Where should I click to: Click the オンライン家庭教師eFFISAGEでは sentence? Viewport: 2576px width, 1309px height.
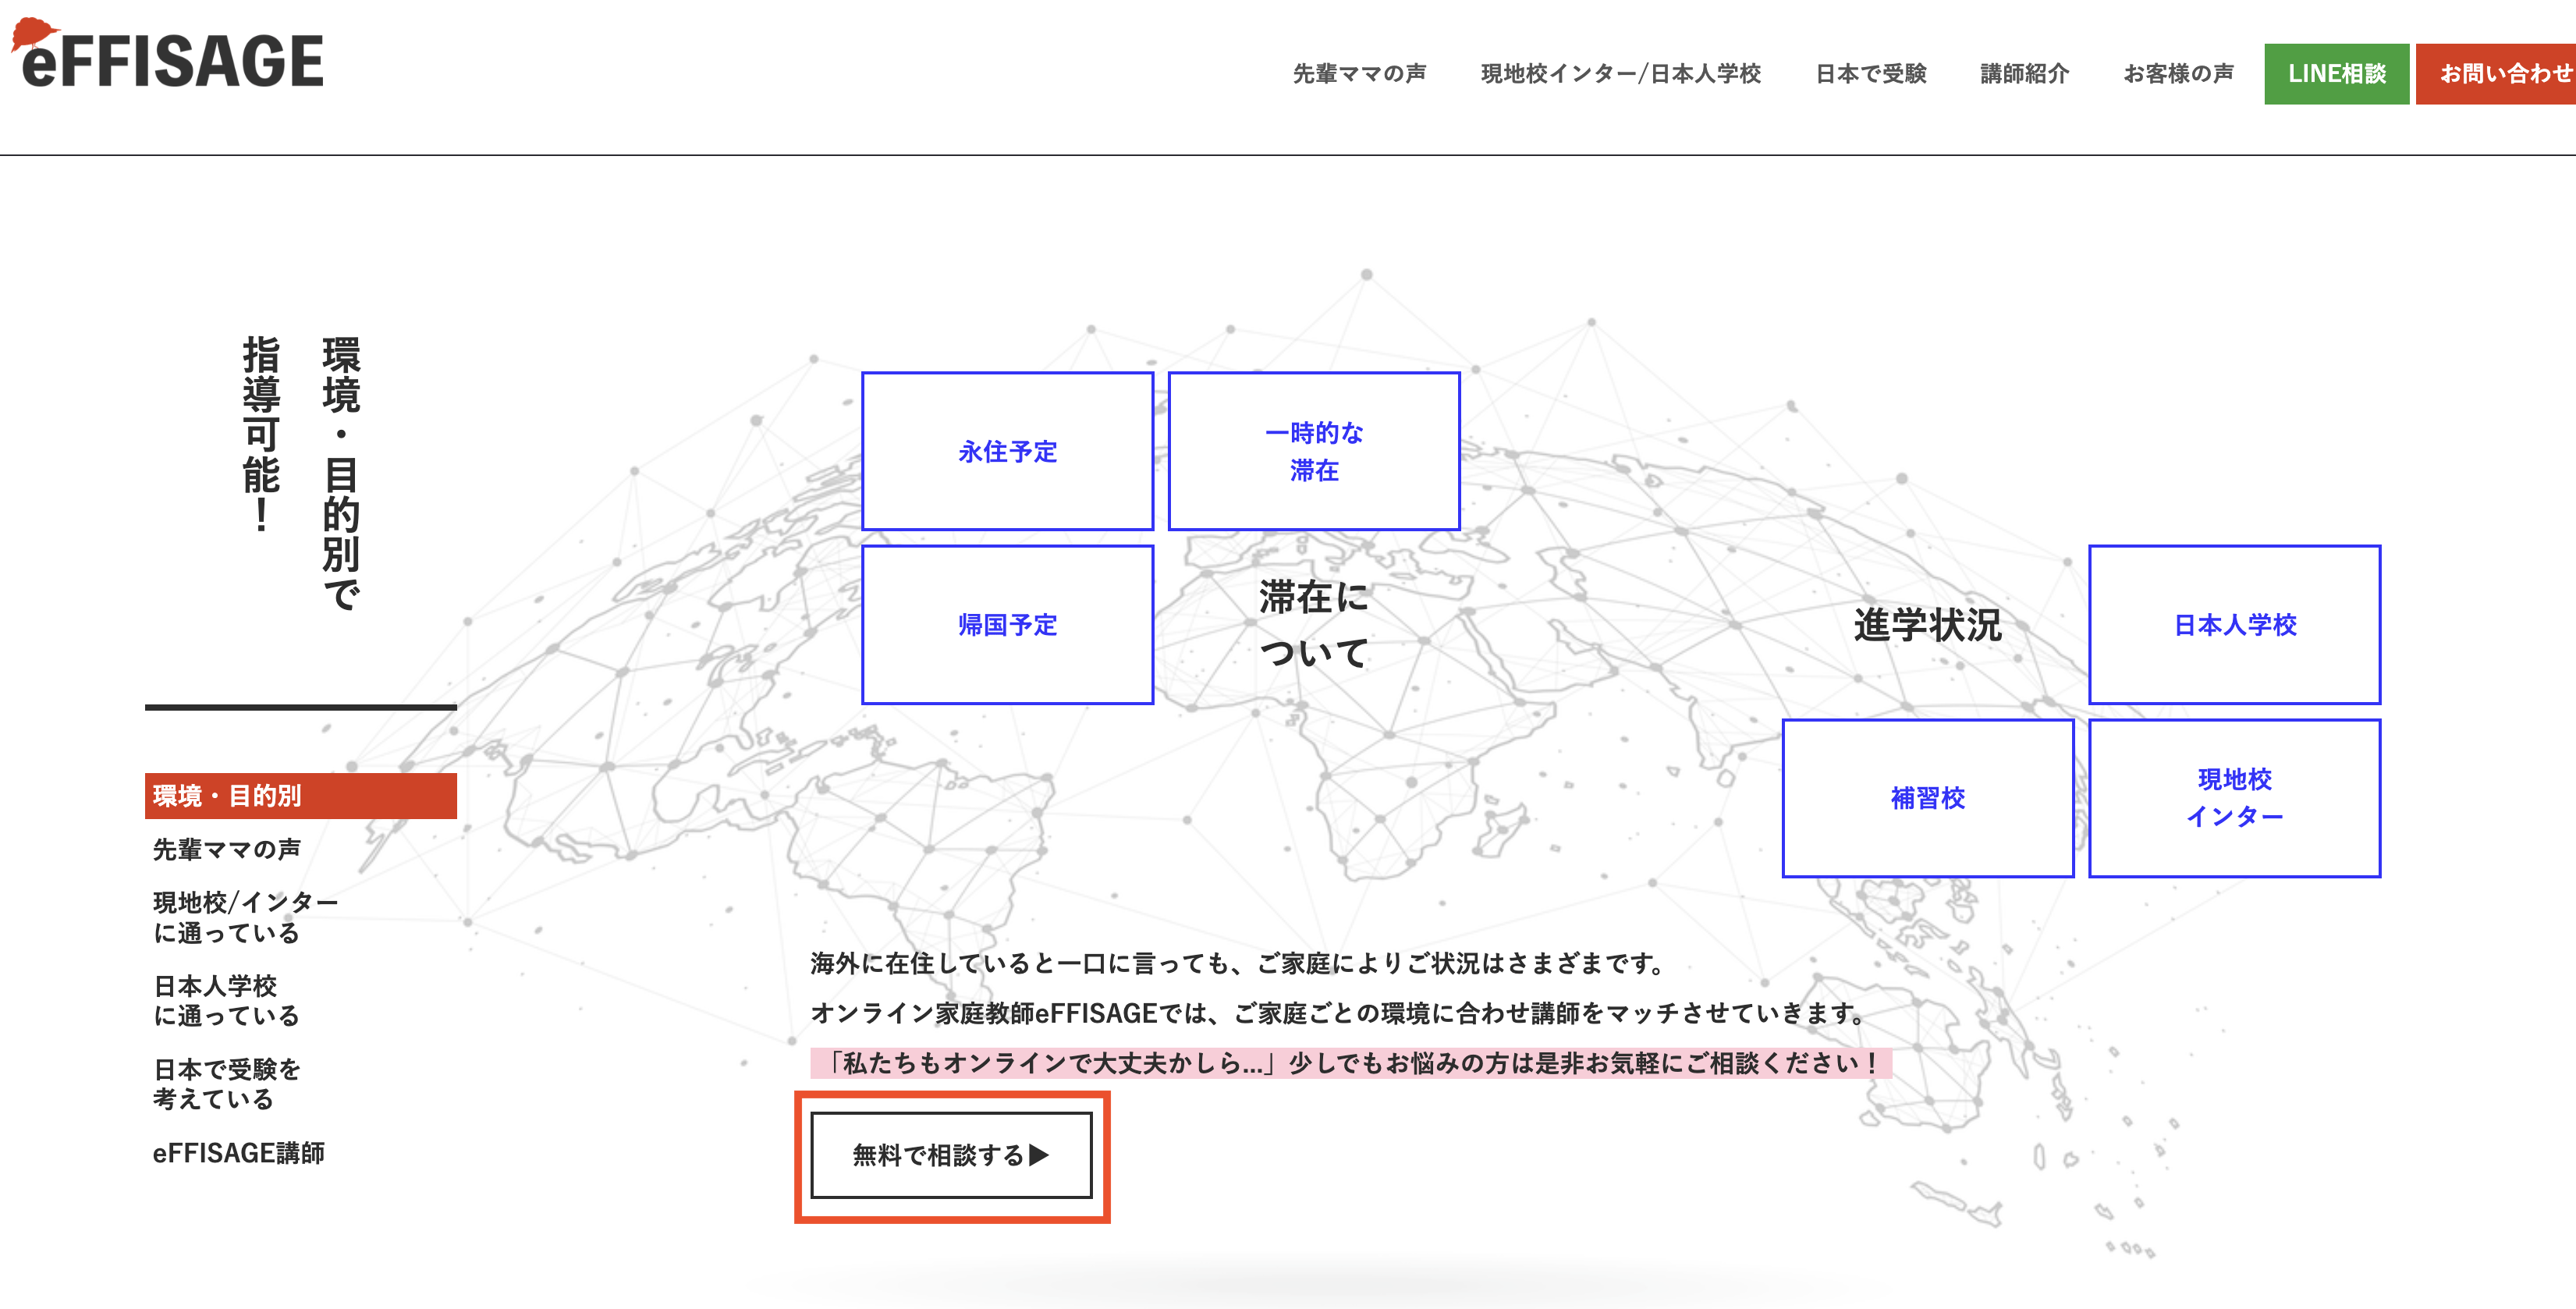pos(1339,1013)
